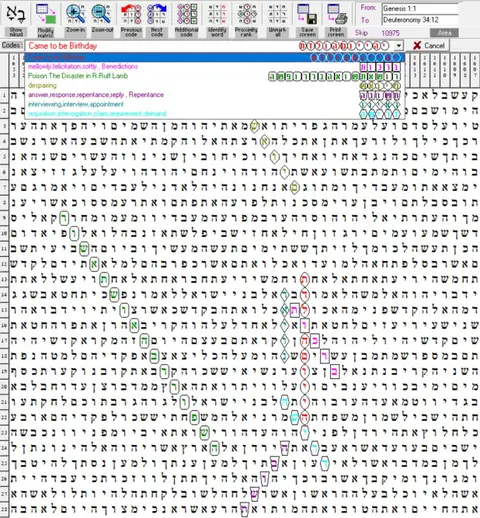Click cyan highlighted letter in row 22
Viewport: 480px width, 518px height.
click(x=295, y=417)
